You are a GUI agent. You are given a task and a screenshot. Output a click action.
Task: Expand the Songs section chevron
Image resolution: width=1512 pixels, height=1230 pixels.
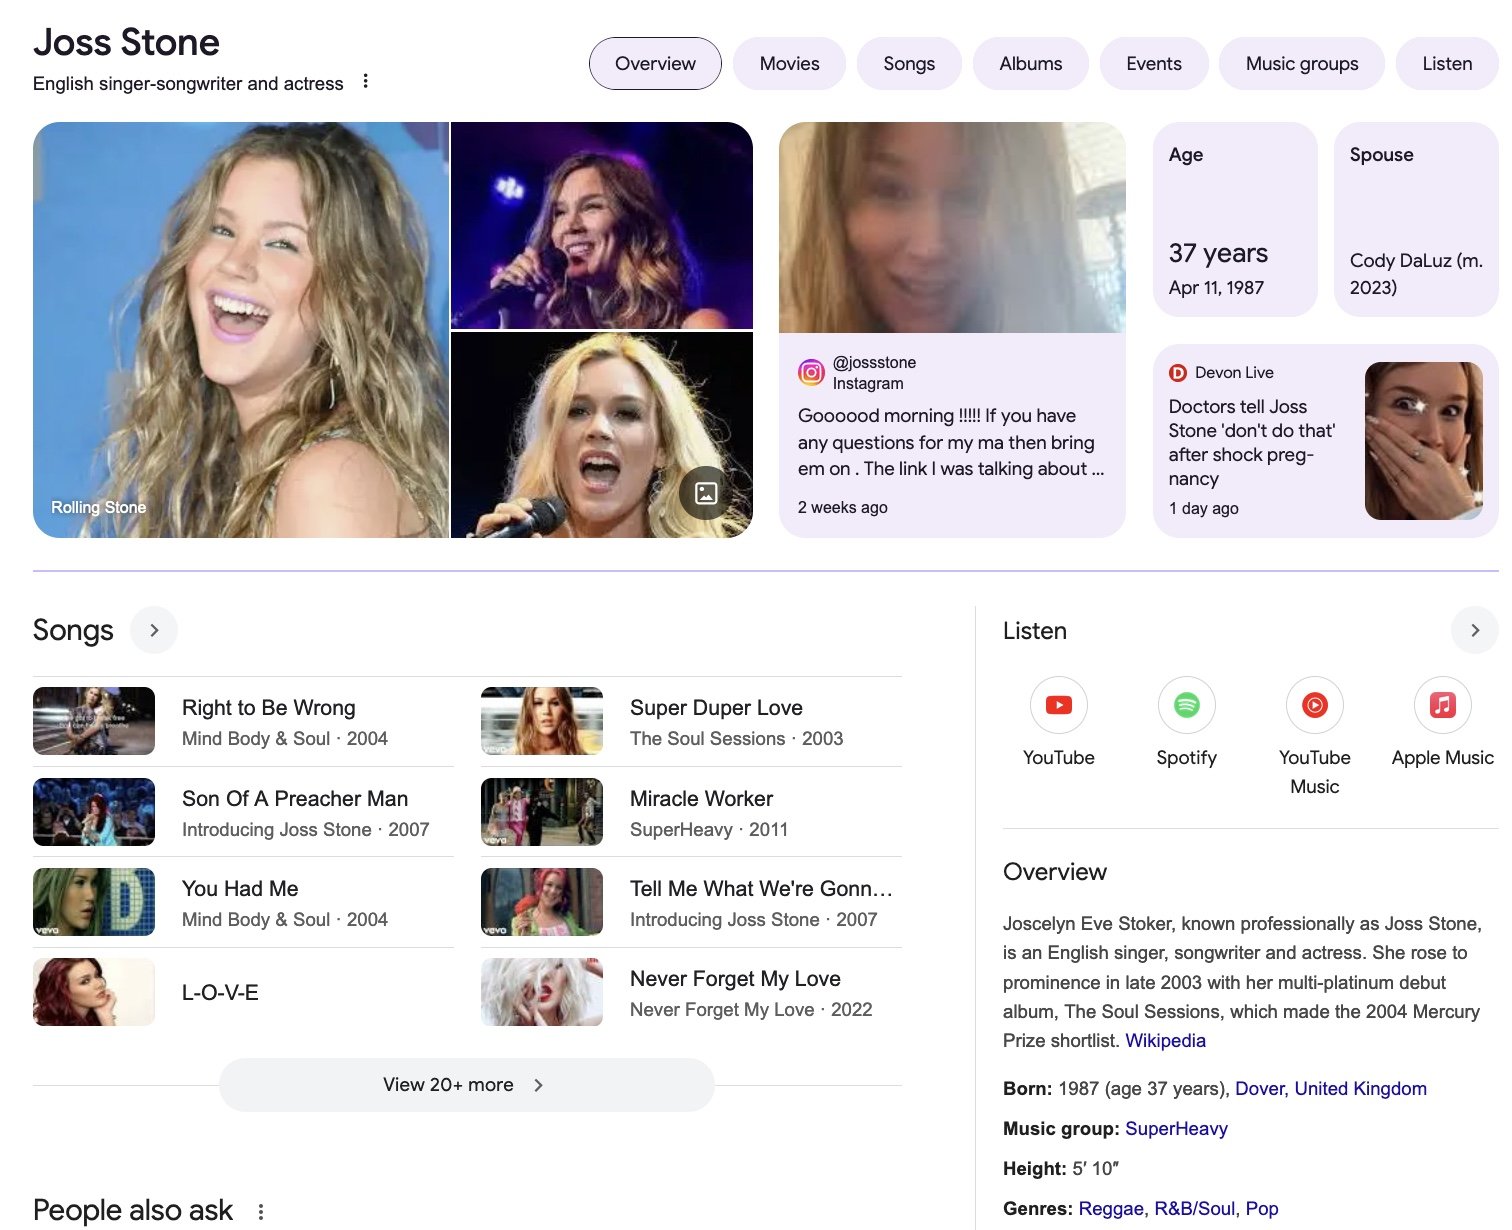point(154,630)
